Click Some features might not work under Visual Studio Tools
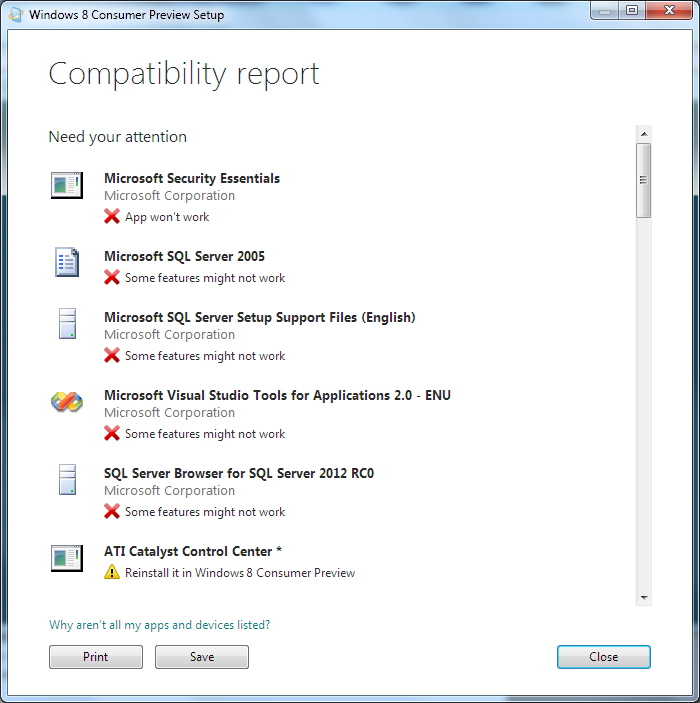The width and height of the screenshot is (700, 703). 205,434
